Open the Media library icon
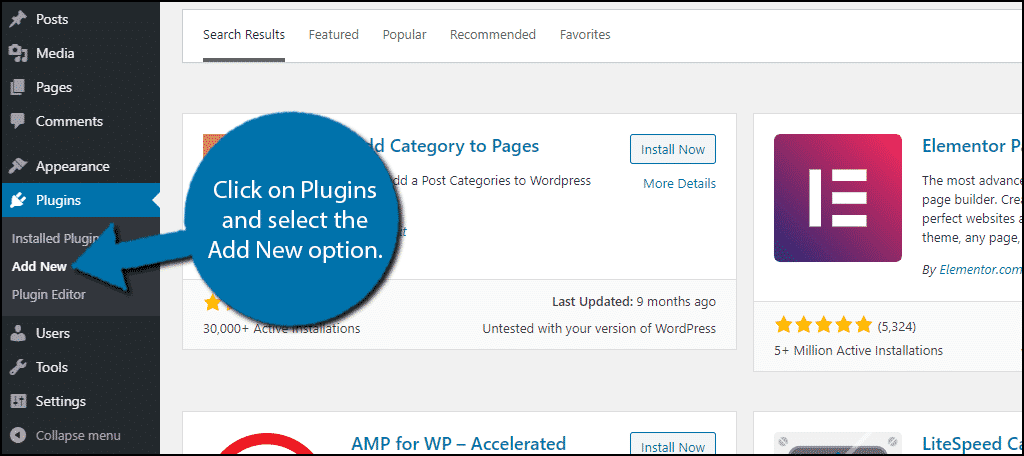The image size is (1024, 456). tap(18, 54)
